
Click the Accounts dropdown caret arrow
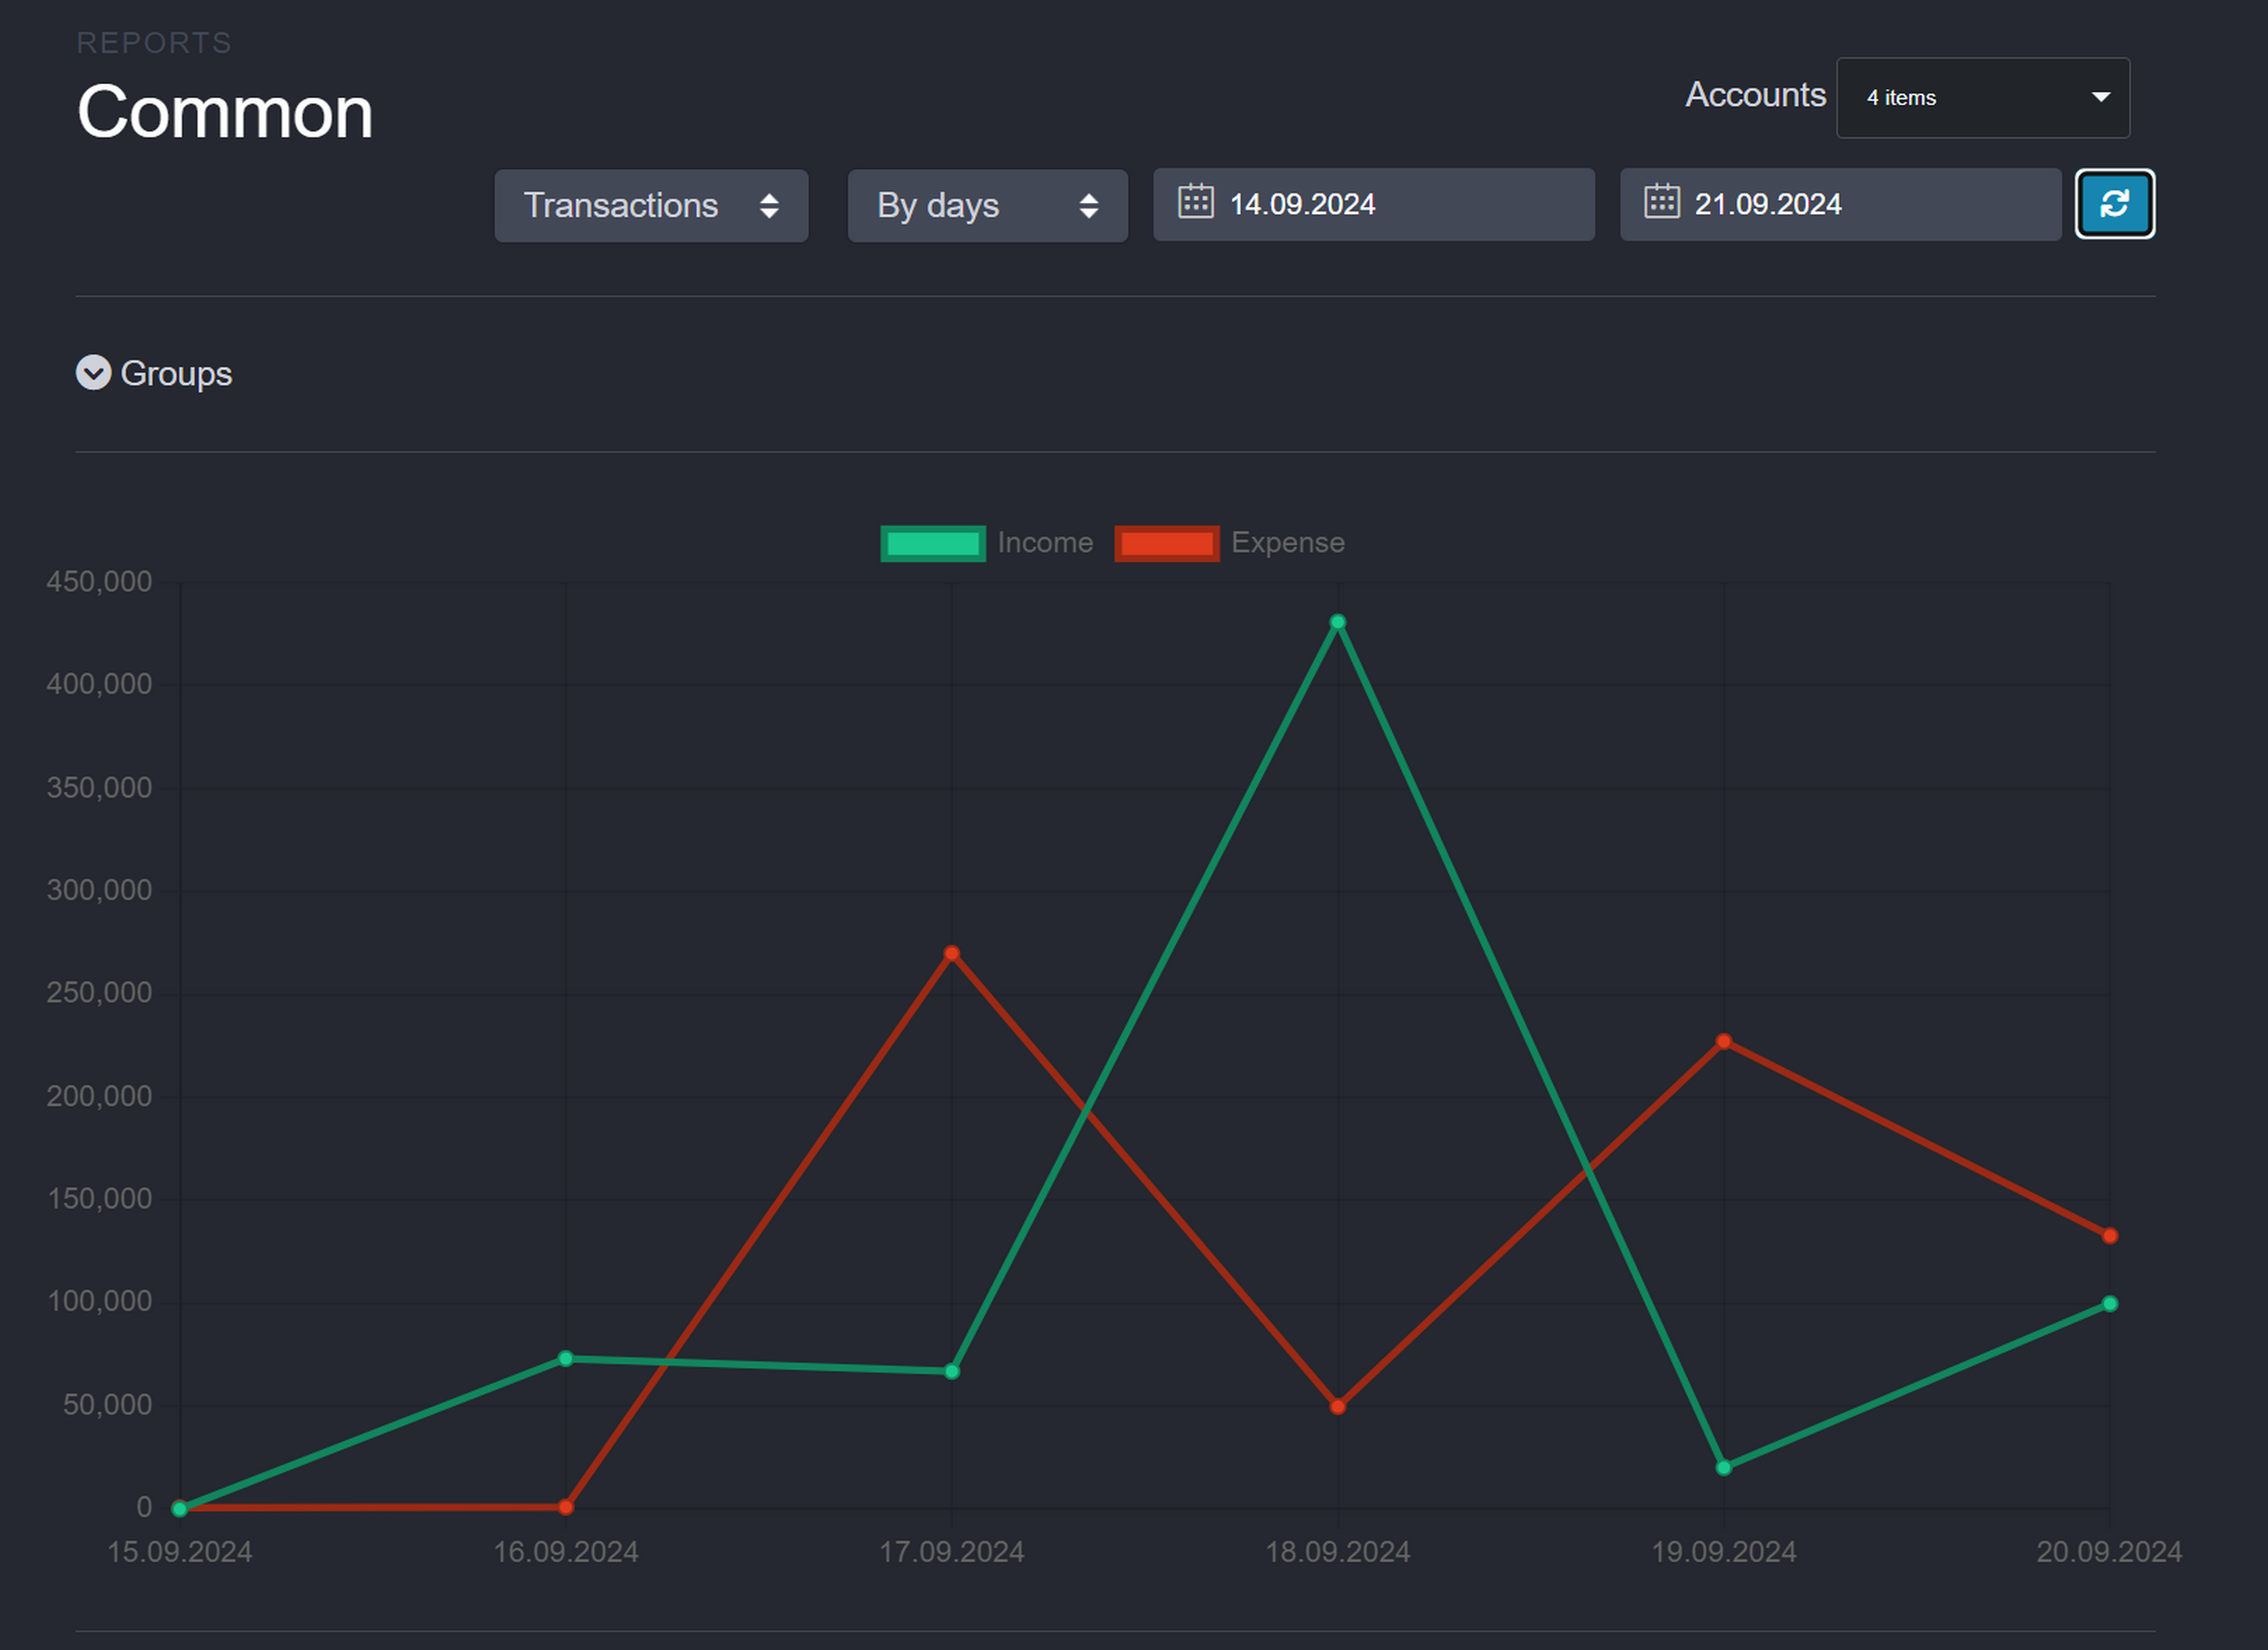[2100, 97]
